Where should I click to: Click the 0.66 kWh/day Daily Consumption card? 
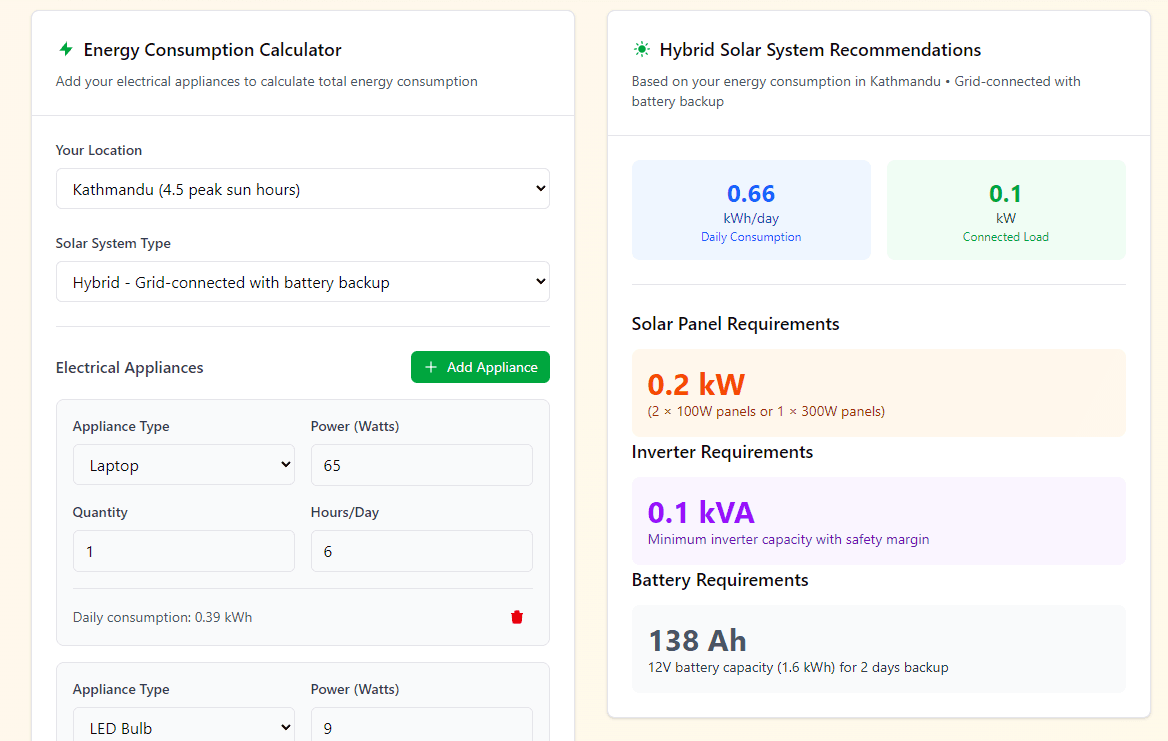tap(751, 210)
